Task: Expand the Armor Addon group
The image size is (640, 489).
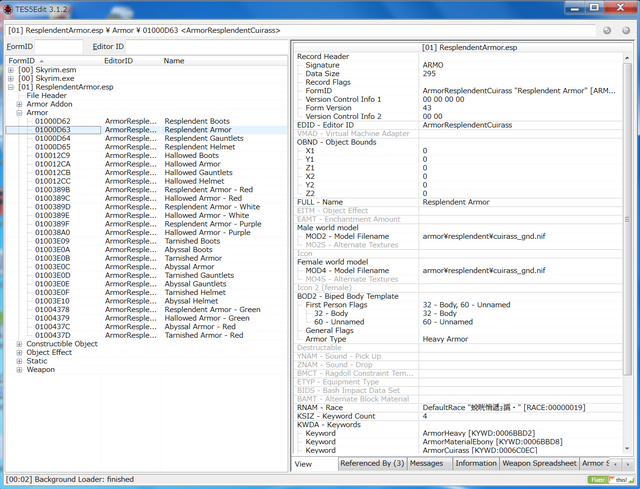Action: click(19, 104)
